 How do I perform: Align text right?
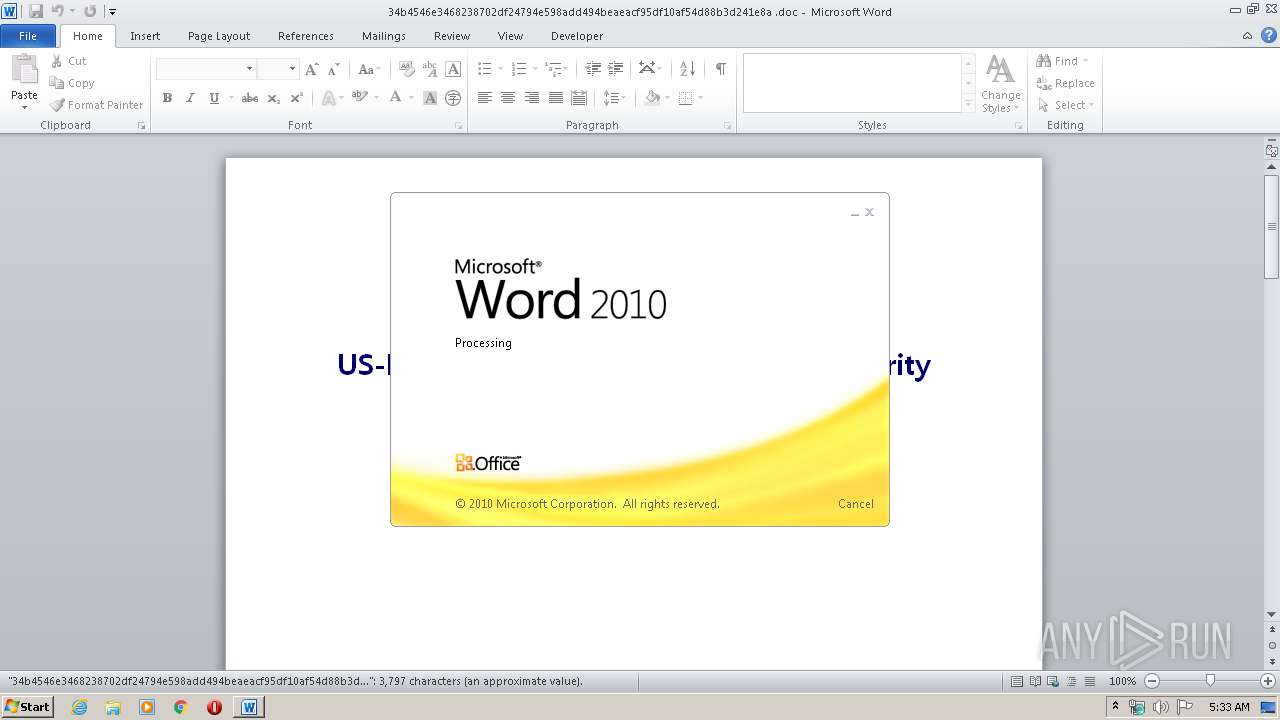[532, 98]
